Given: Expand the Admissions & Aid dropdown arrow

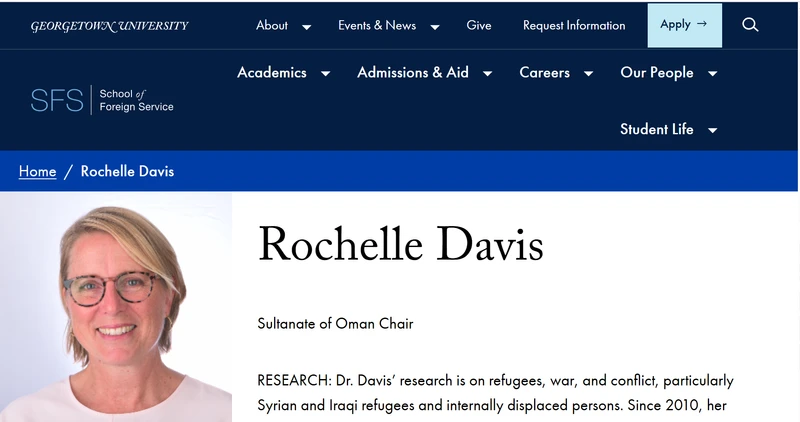Looking at the screenshot, I should tap(487, 74).
